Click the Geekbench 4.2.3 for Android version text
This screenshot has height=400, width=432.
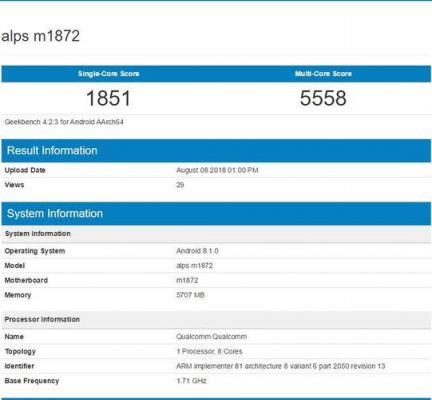pyautogui.click(x=64, y=122)
